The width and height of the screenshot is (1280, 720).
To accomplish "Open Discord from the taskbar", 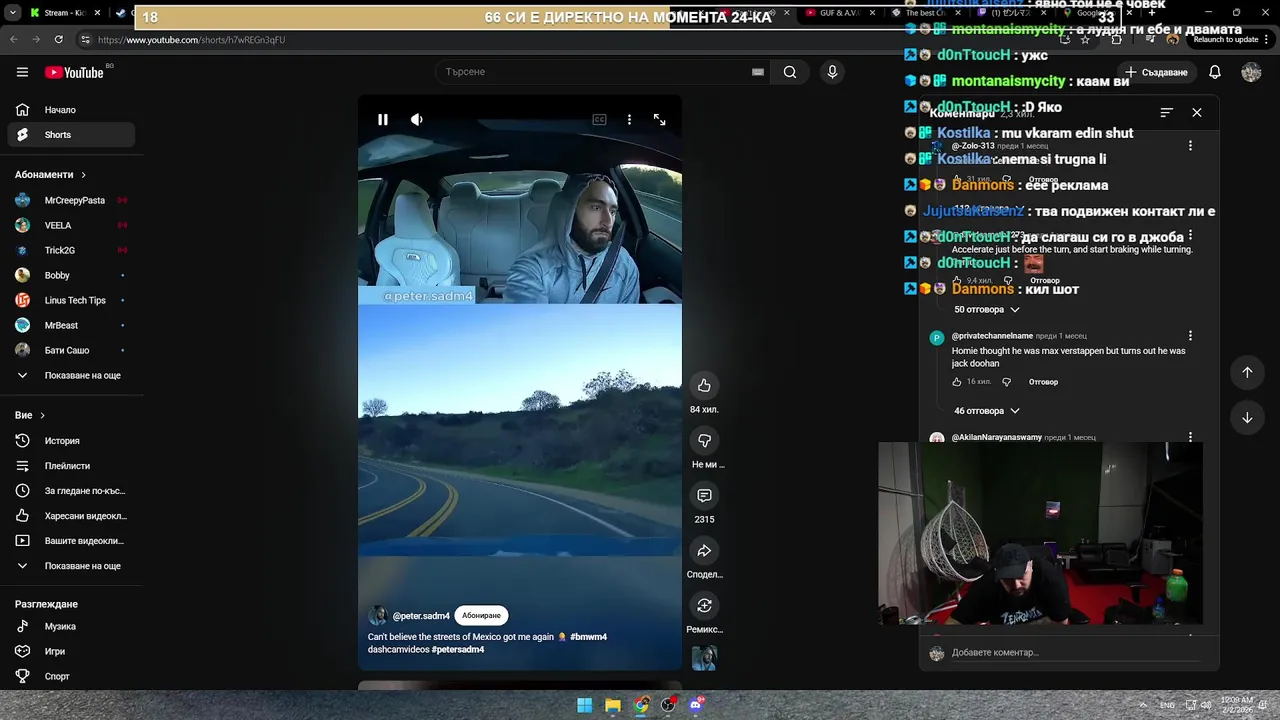I will click(x=696, y=705).
